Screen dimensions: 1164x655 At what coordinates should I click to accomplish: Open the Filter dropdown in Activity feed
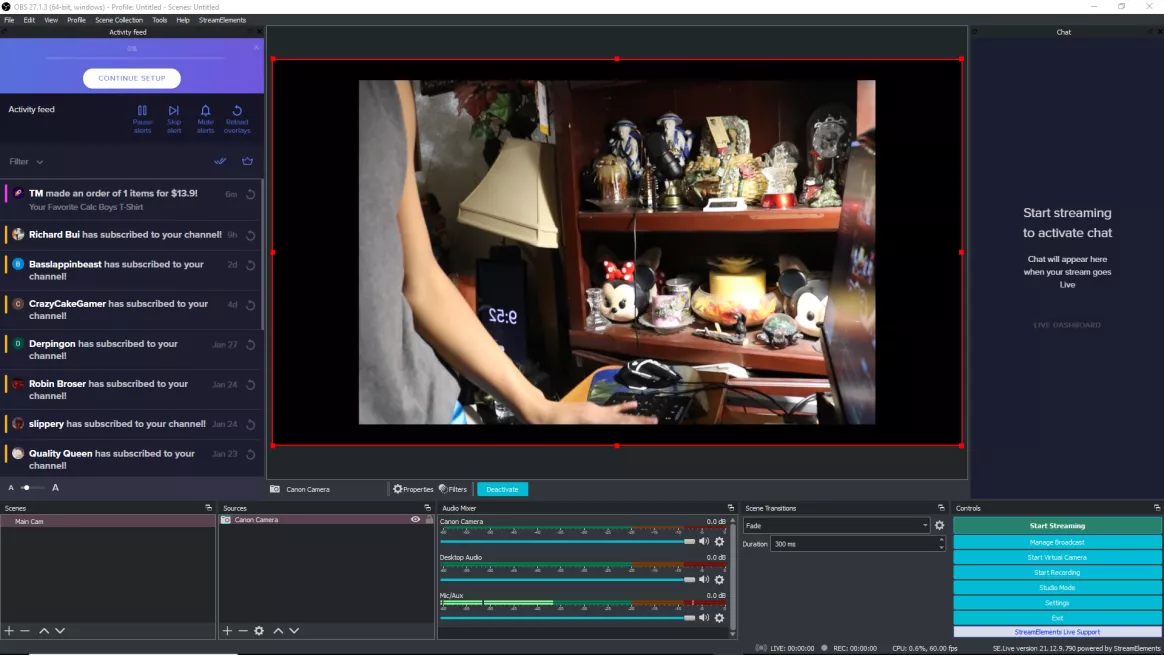[26, 162]
